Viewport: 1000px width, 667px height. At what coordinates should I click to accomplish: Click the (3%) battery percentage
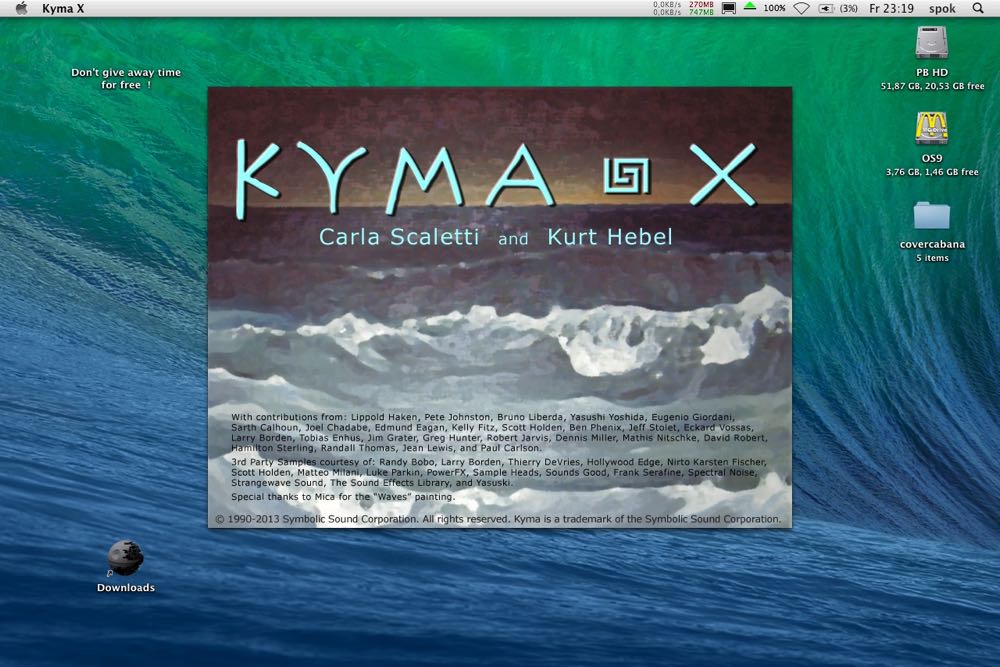[x=848, y=8]
